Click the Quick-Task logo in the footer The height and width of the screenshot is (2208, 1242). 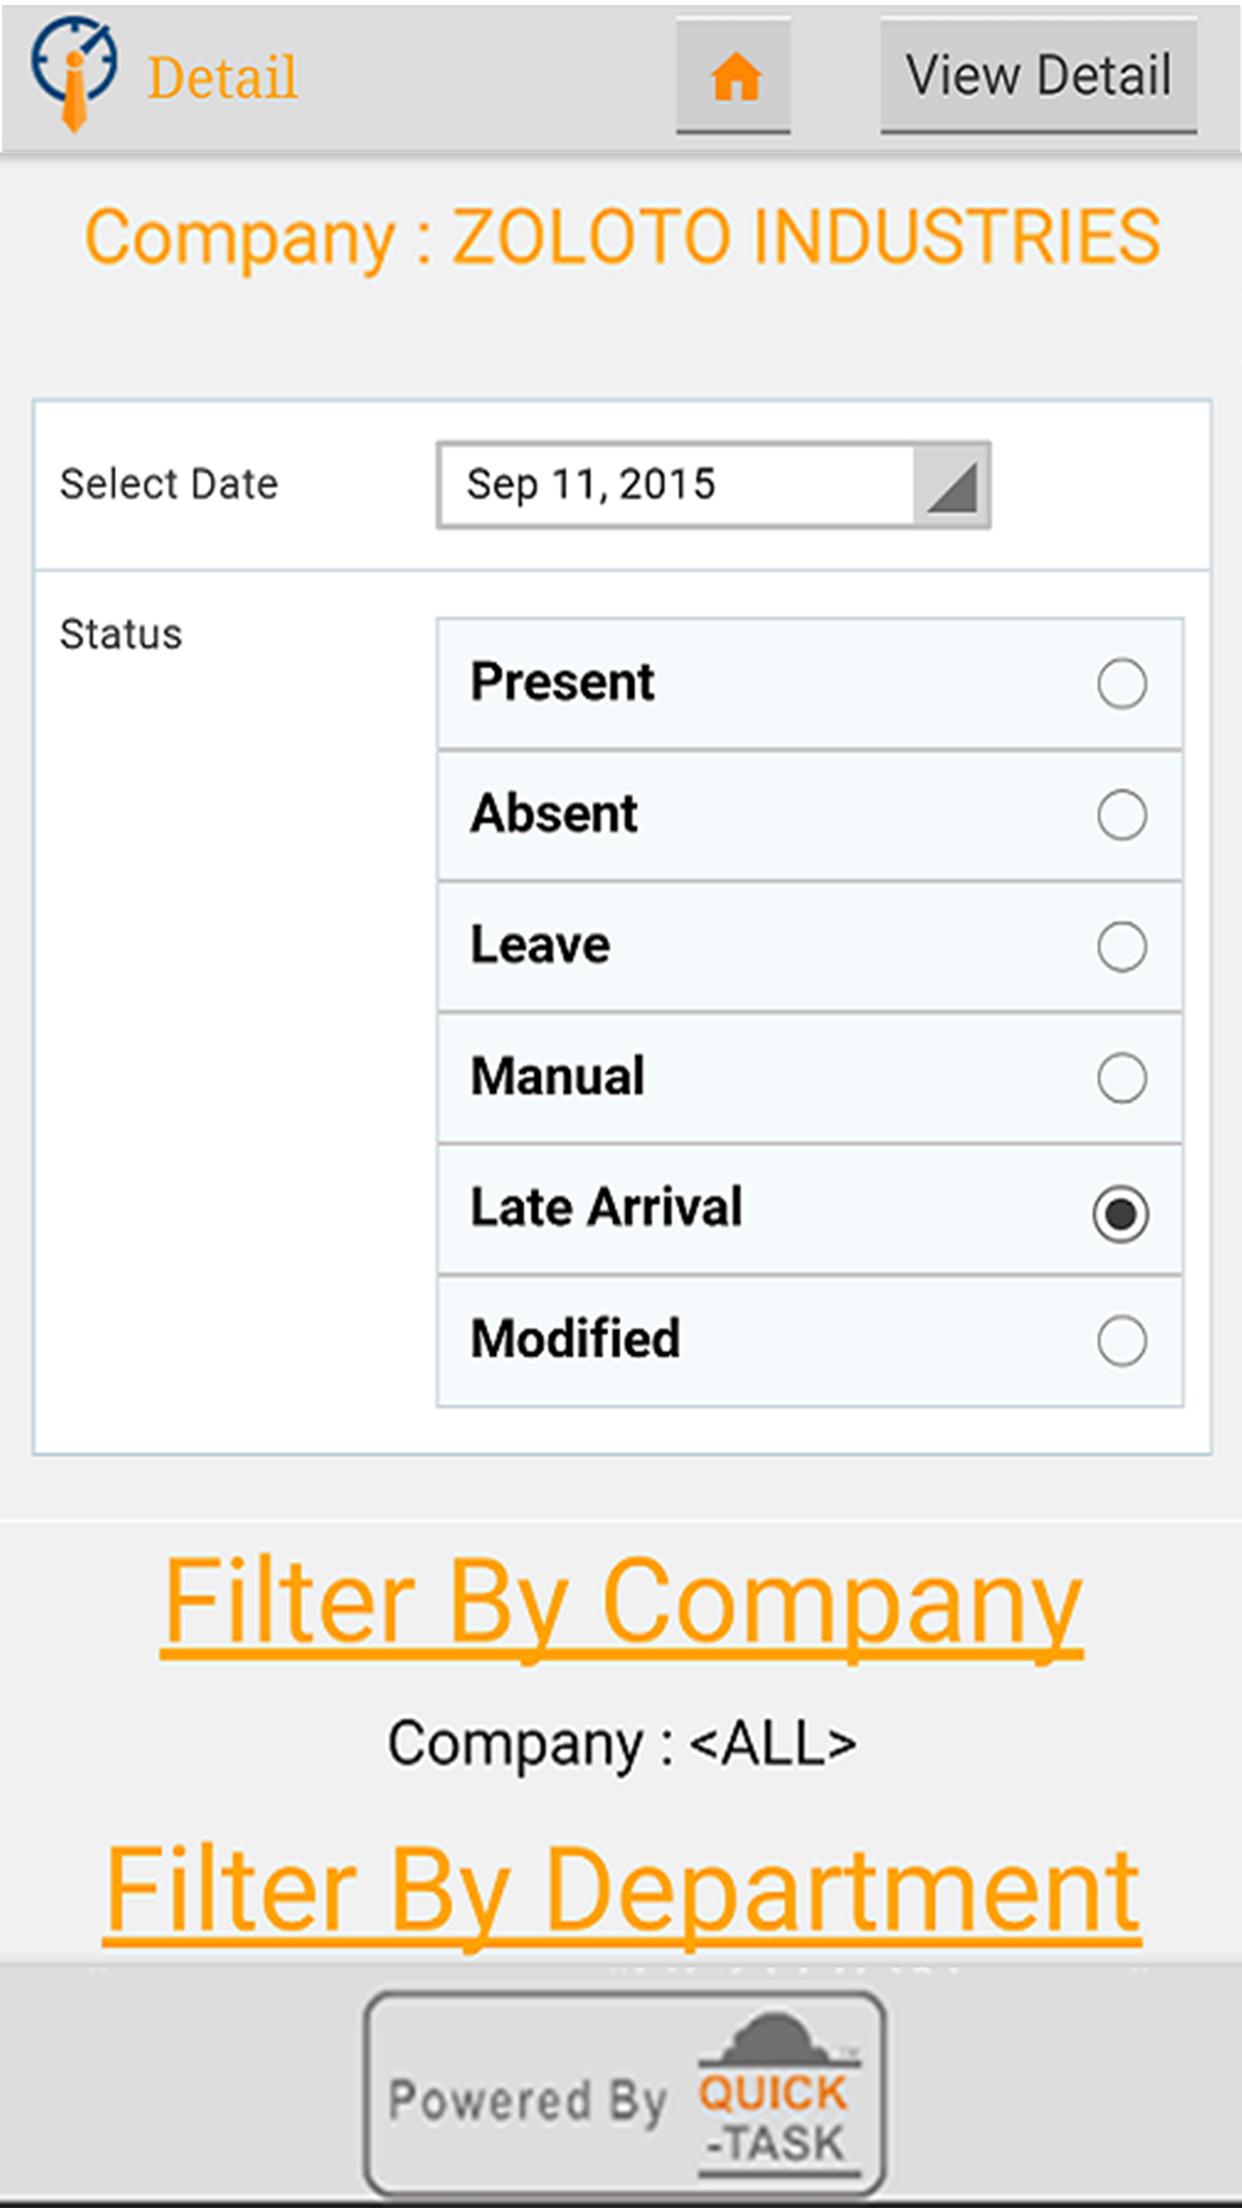[x=776, y=2095]
